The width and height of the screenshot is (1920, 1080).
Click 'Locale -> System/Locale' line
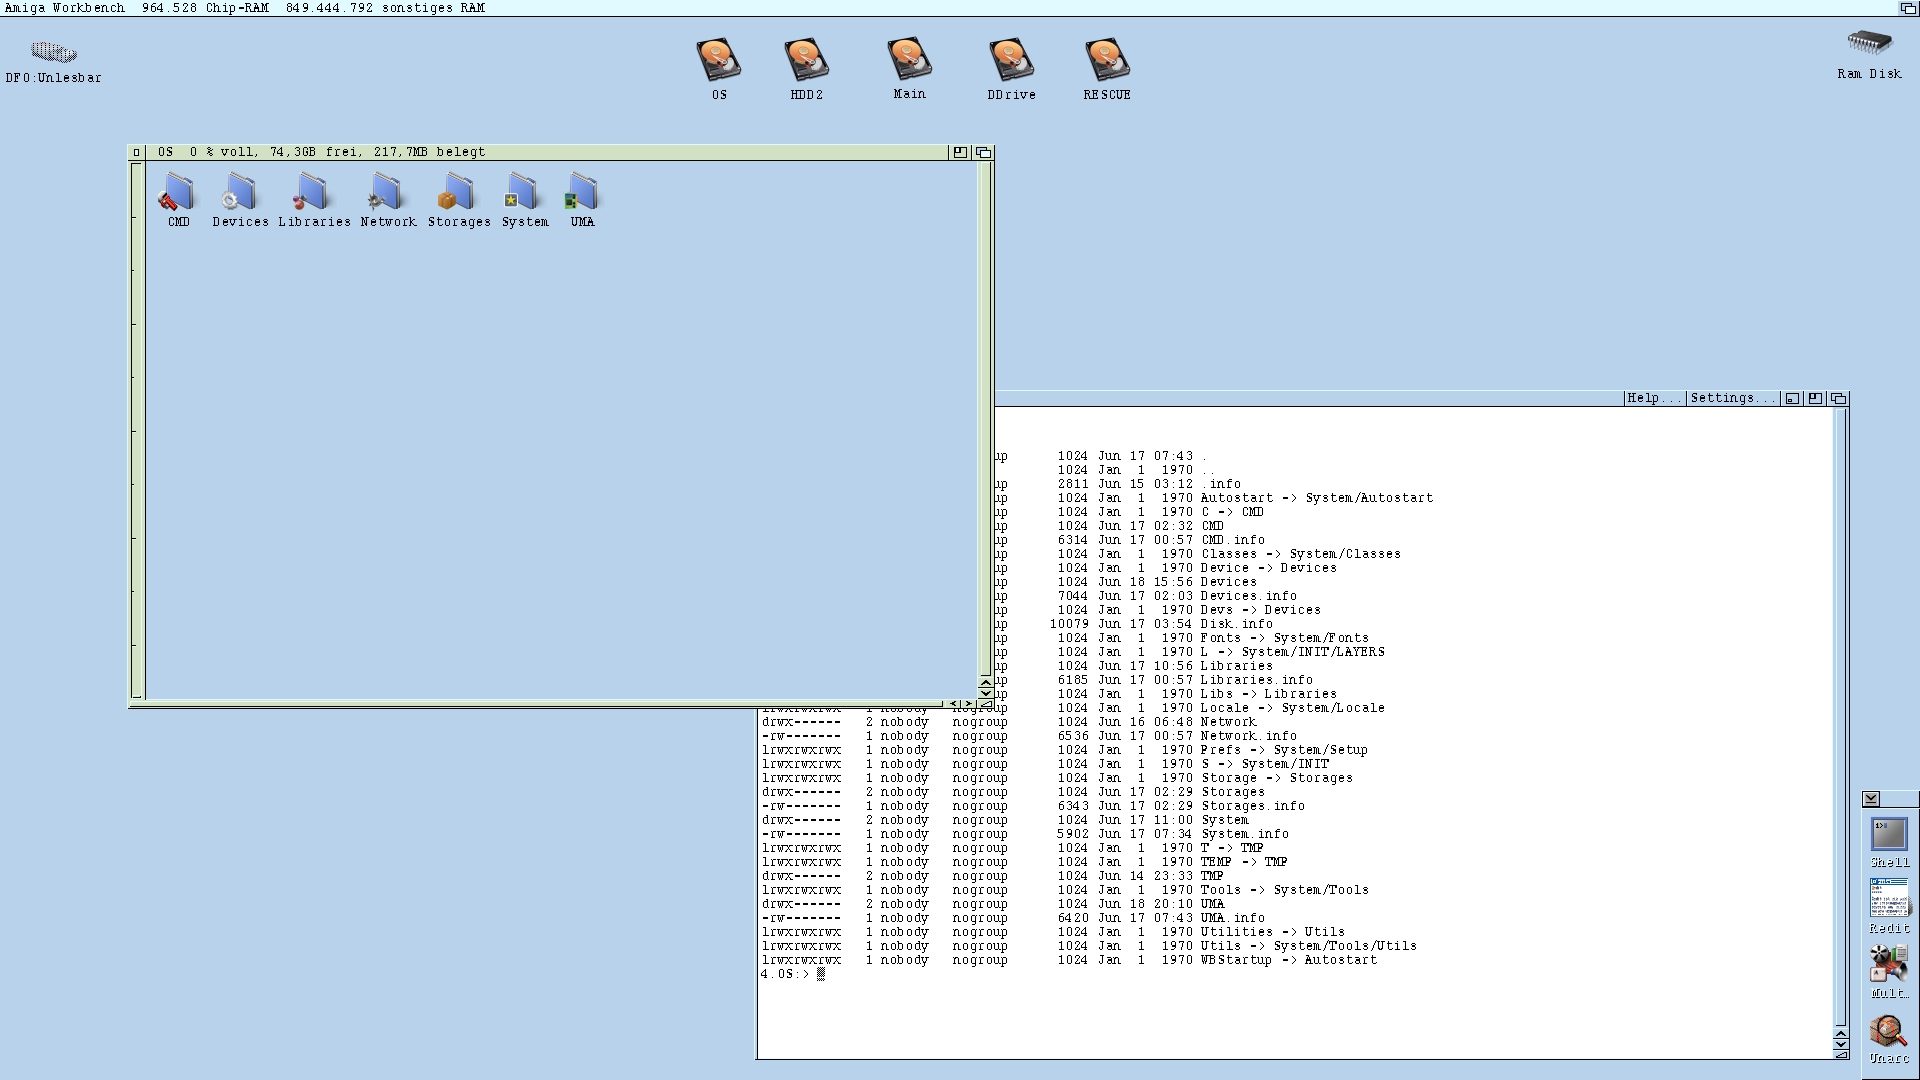pos(1293,708)
